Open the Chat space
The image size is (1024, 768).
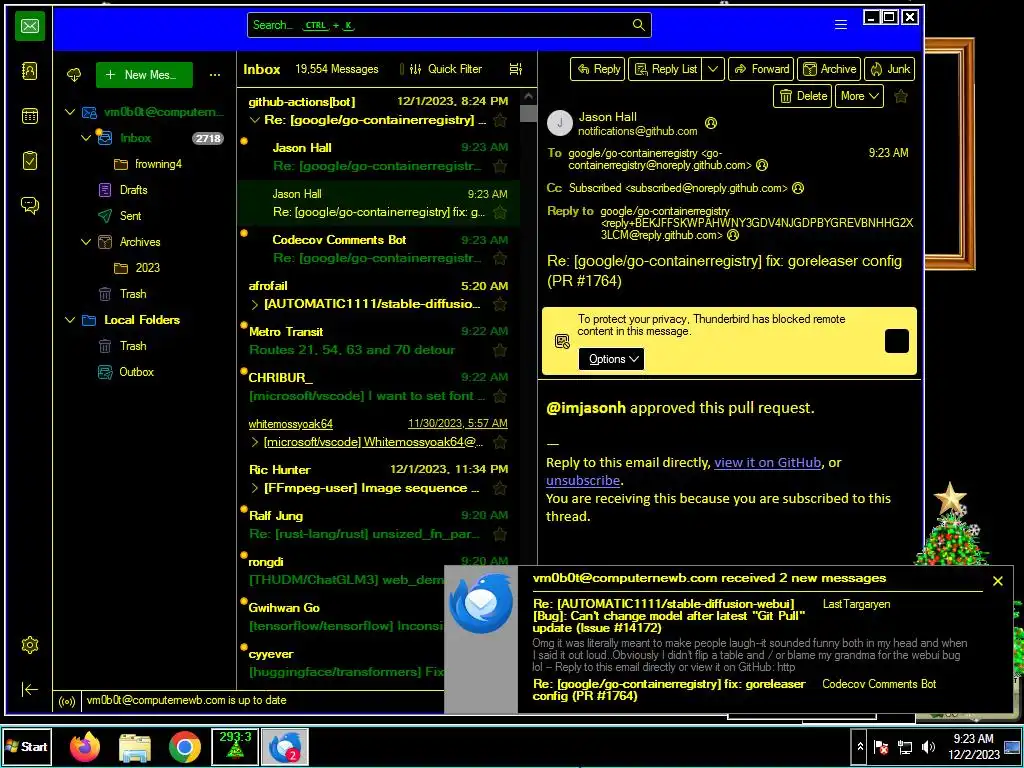29,206
